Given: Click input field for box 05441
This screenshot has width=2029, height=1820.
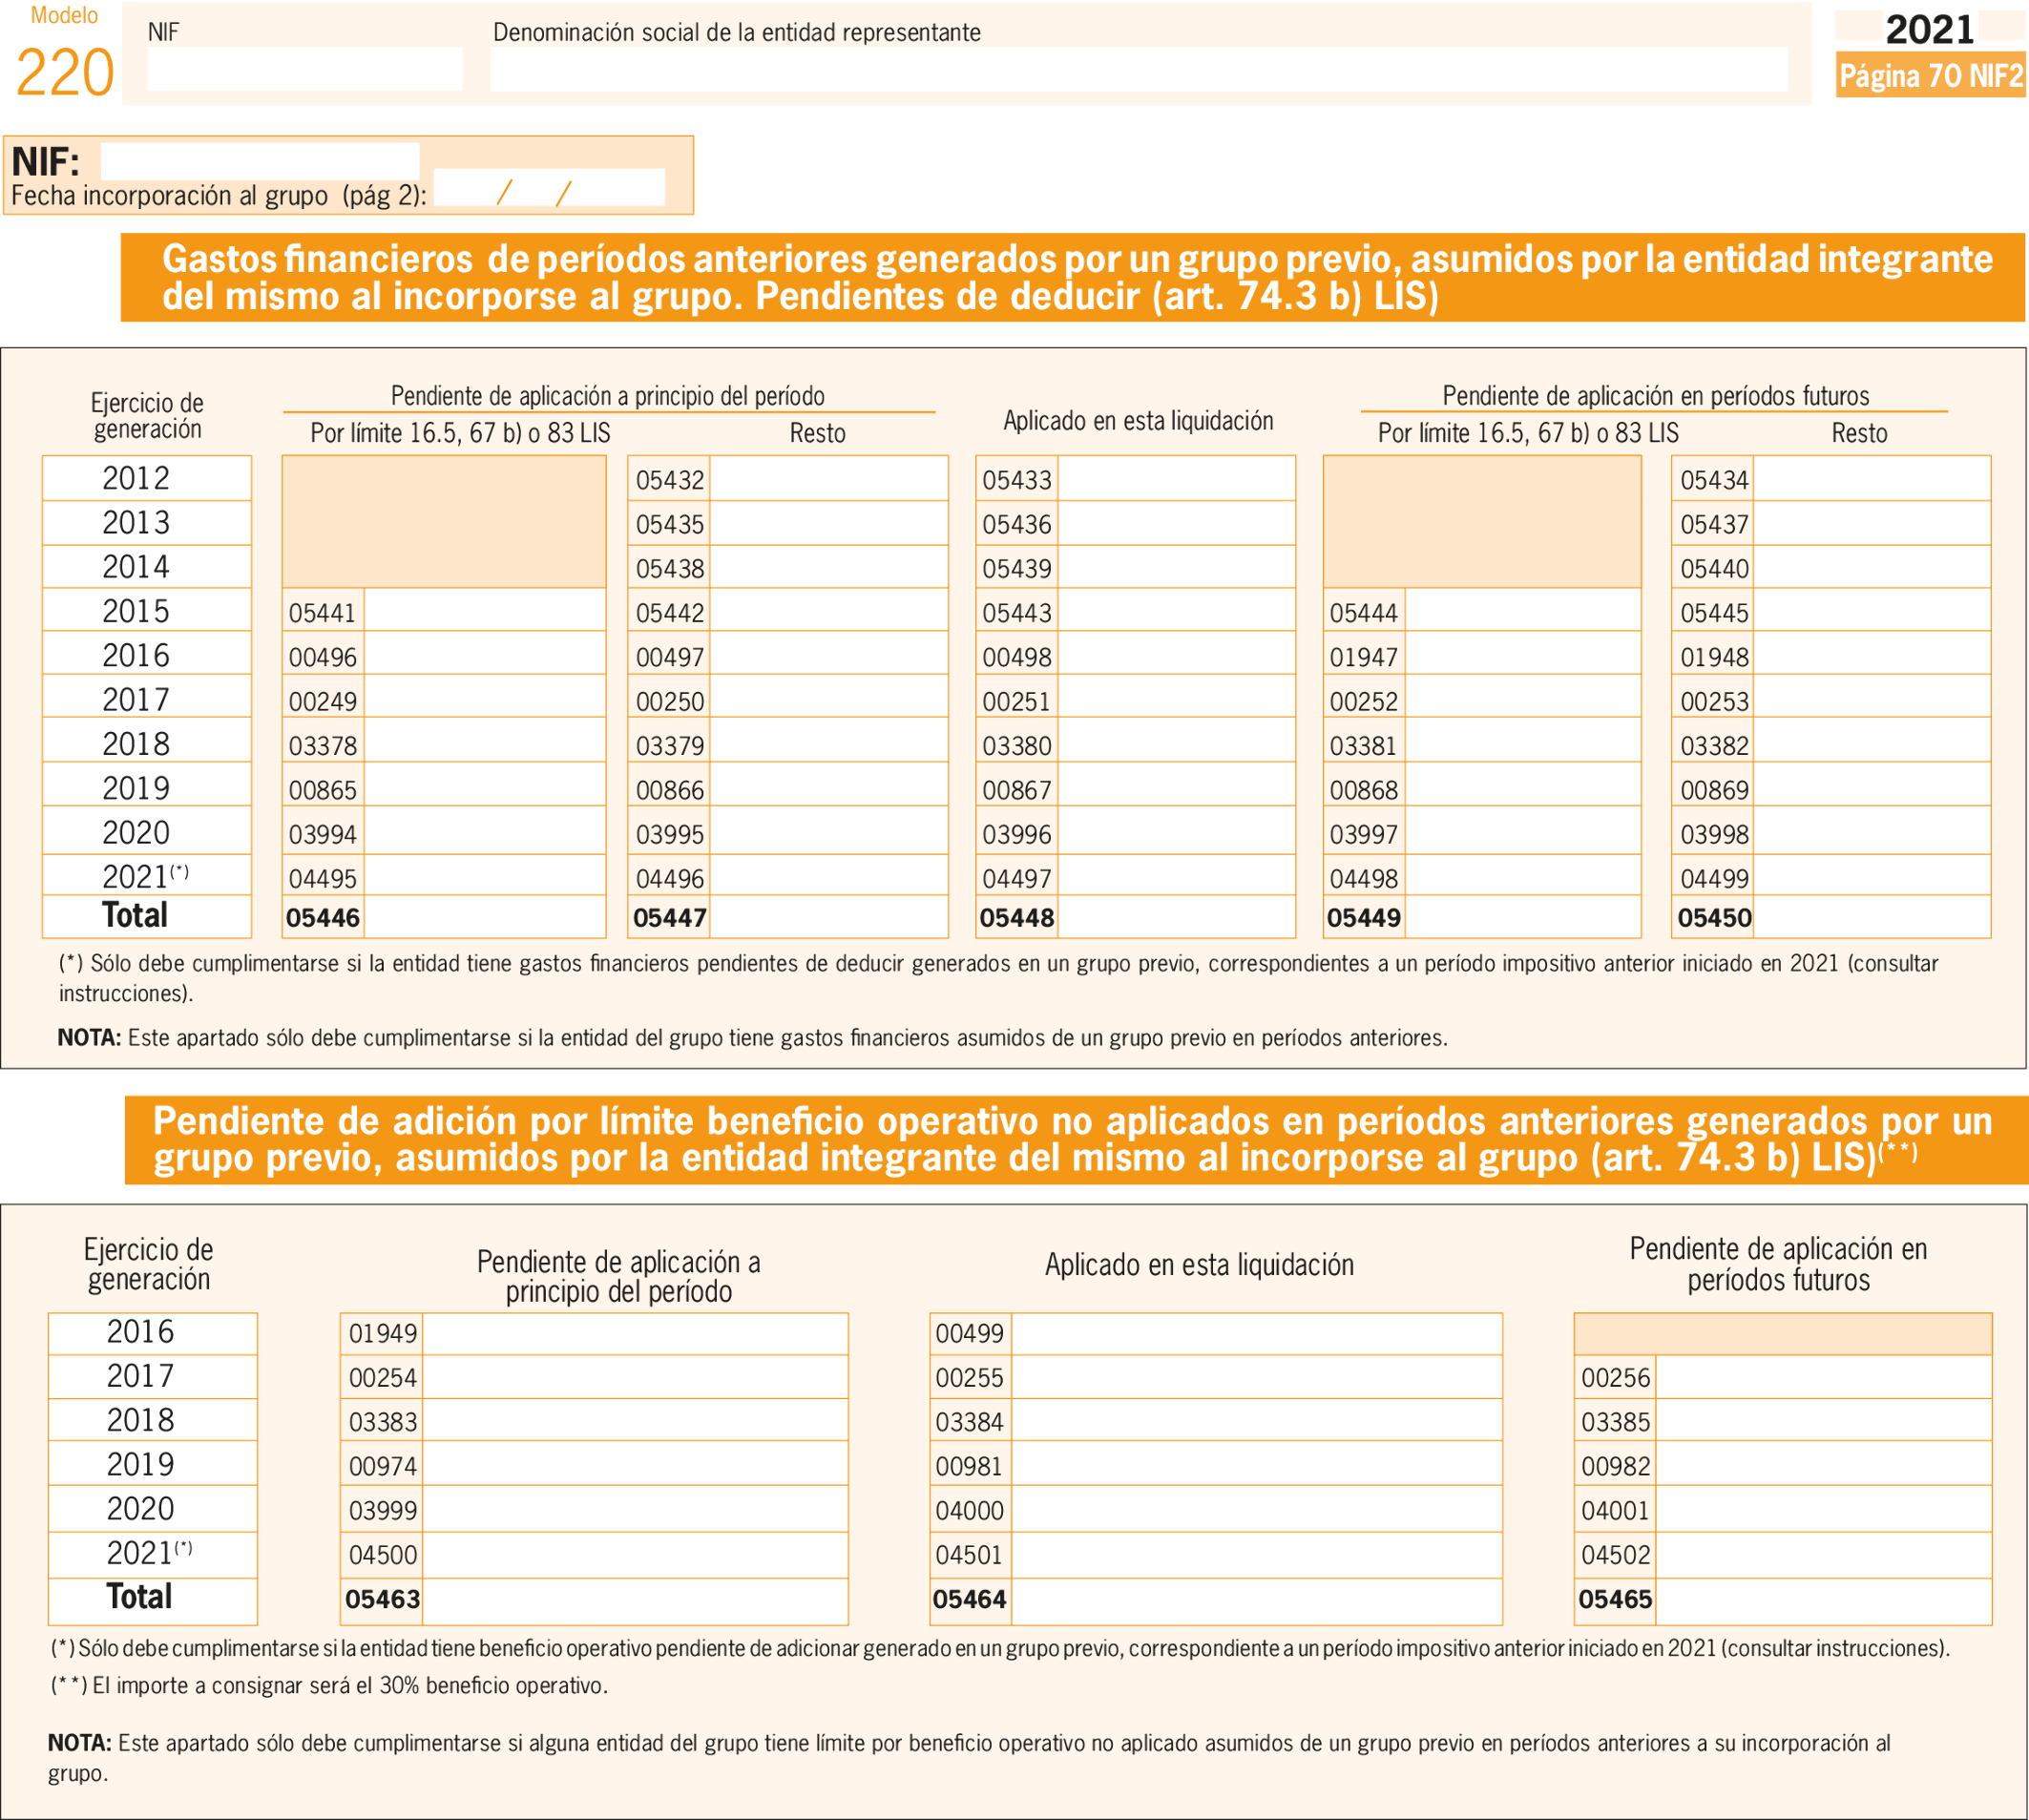Looking at the screenshot, I should [x=484, y=610].
